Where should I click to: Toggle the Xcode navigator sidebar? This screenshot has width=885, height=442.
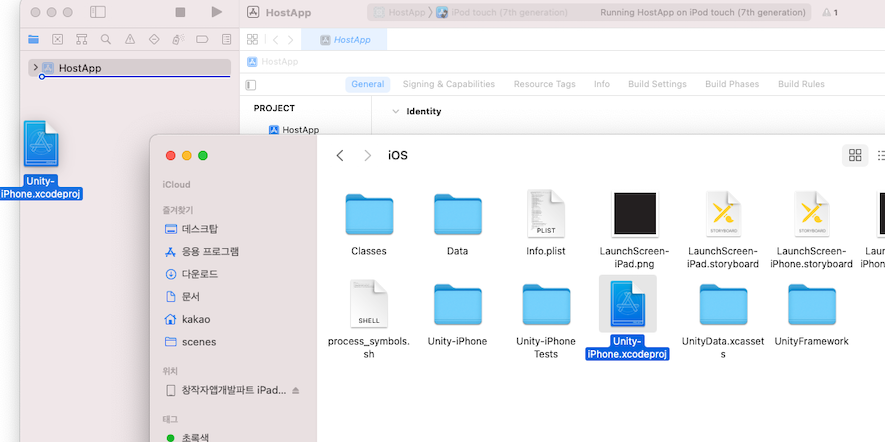coord(98,12)
